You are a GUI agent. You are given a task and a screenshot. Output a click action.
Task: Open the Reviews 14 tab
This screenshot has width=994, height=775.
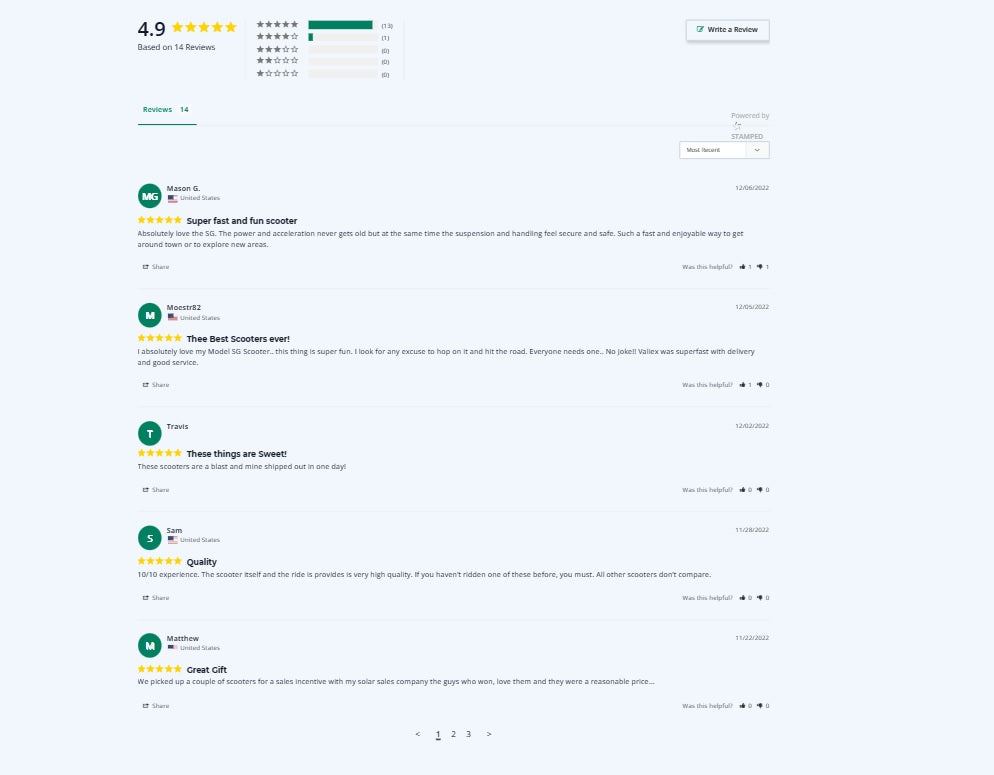tap(166, 110)
